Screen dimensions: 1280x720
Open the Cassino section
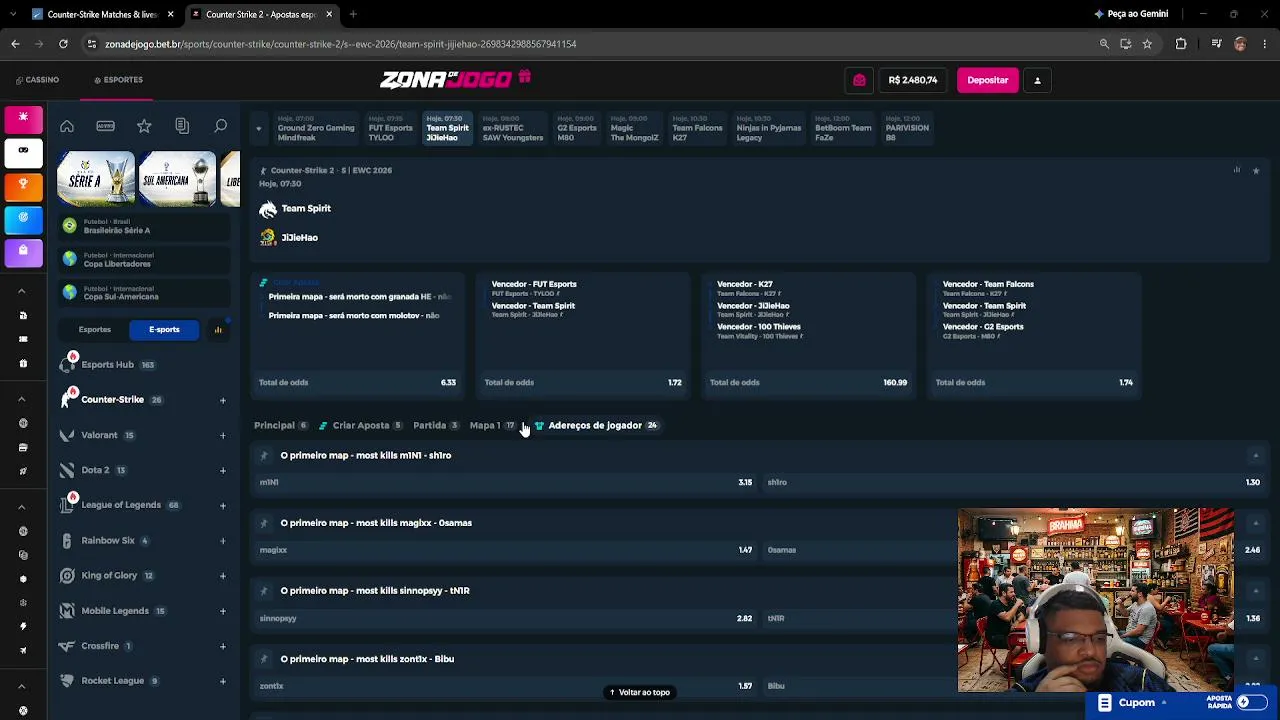37,80
